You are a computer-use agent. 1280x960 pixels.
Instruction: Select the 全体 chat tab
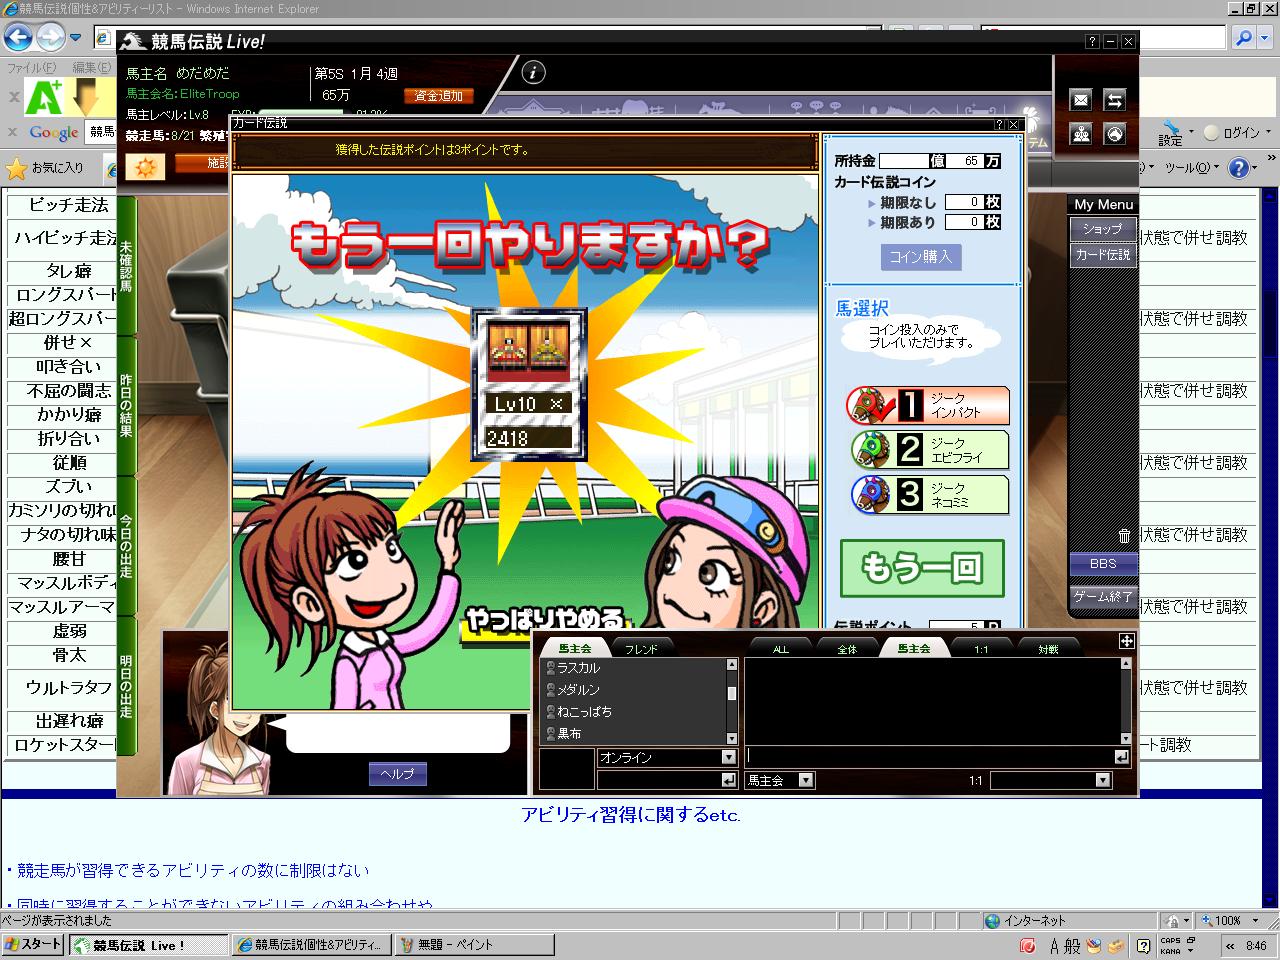coord(847,649)
